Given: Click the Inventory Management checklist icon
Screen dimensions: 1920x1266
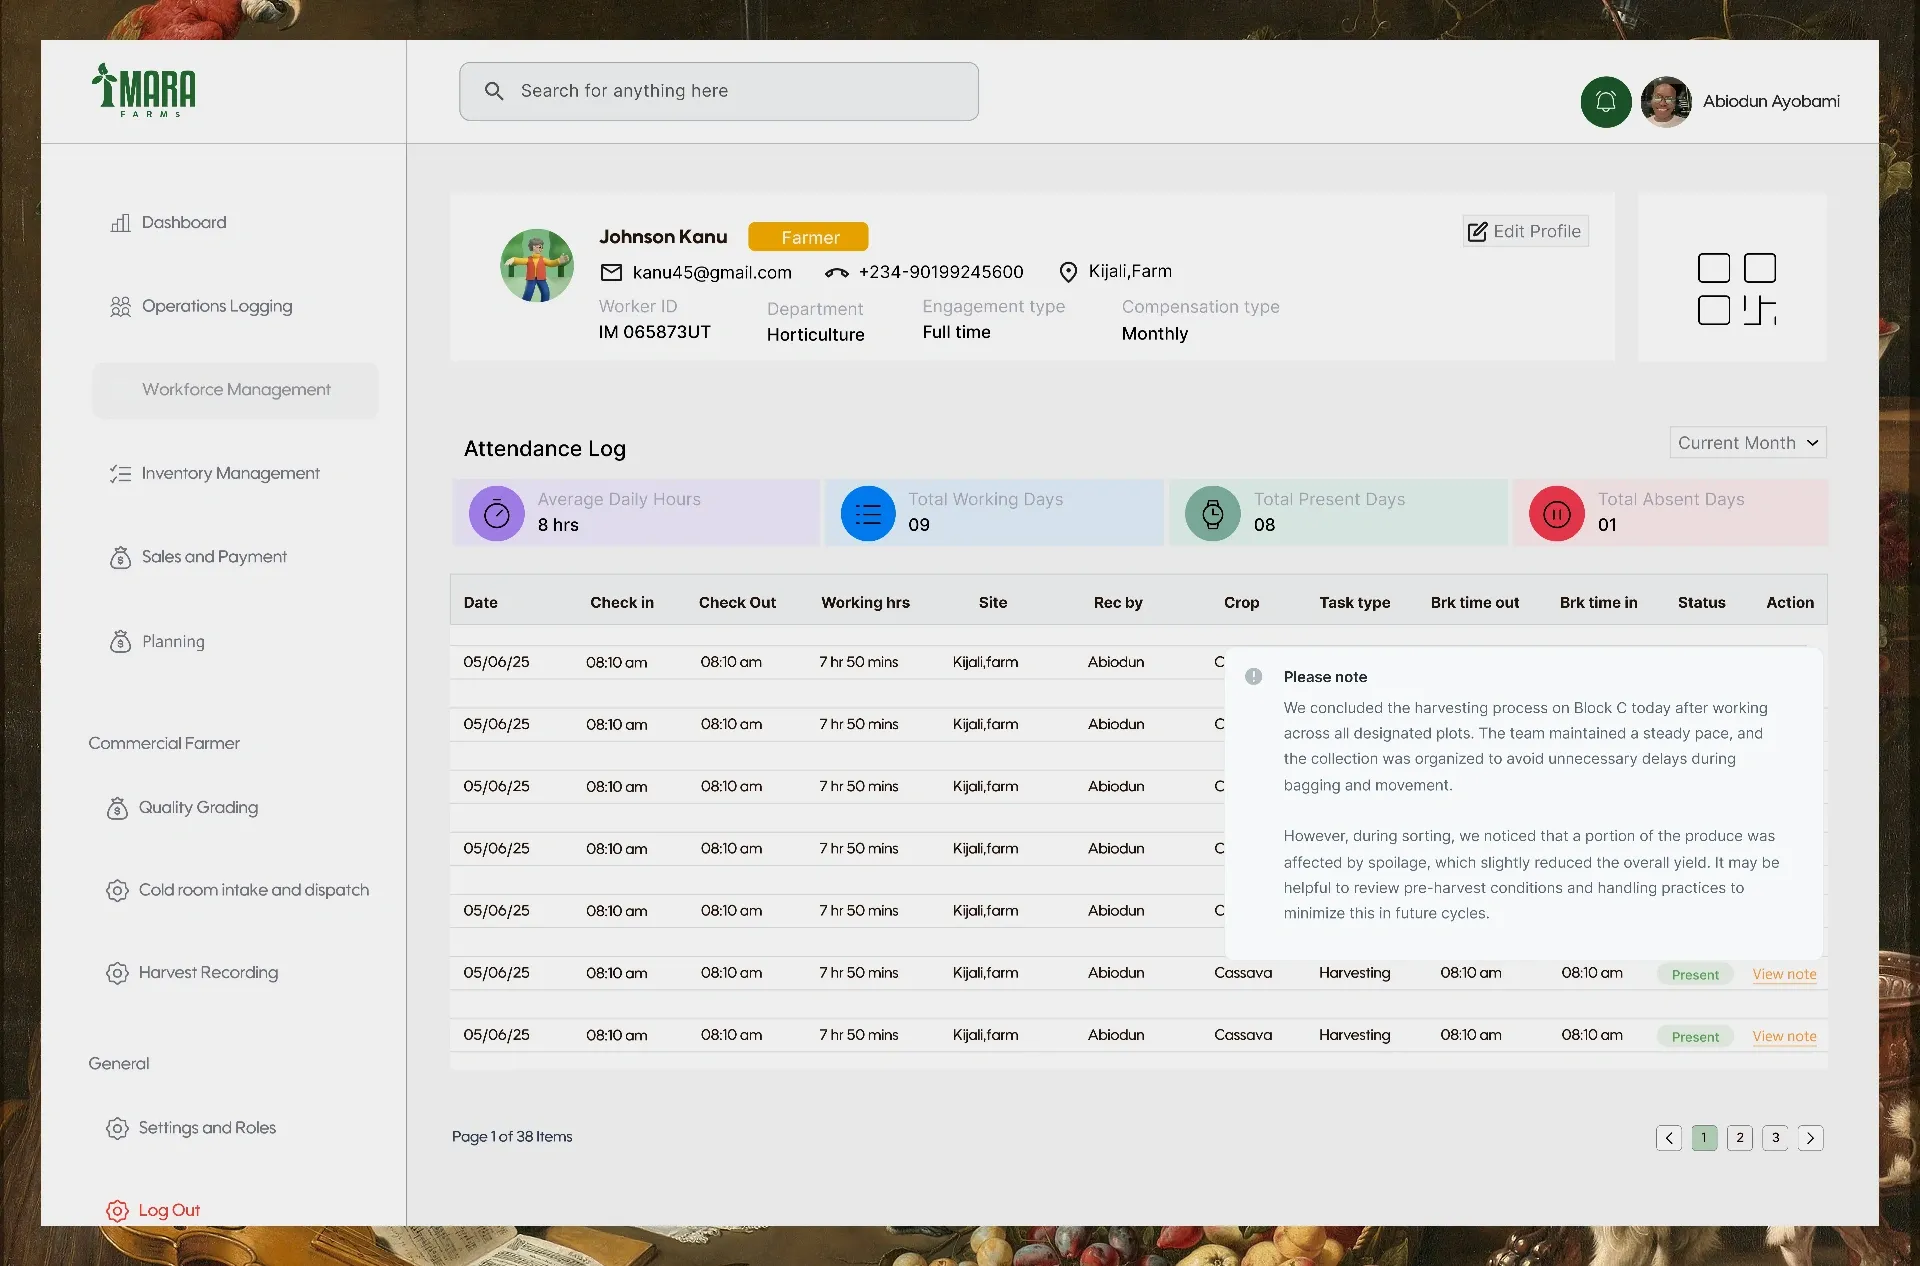Looking at the screenshot, I should click(x=120, y=473).
